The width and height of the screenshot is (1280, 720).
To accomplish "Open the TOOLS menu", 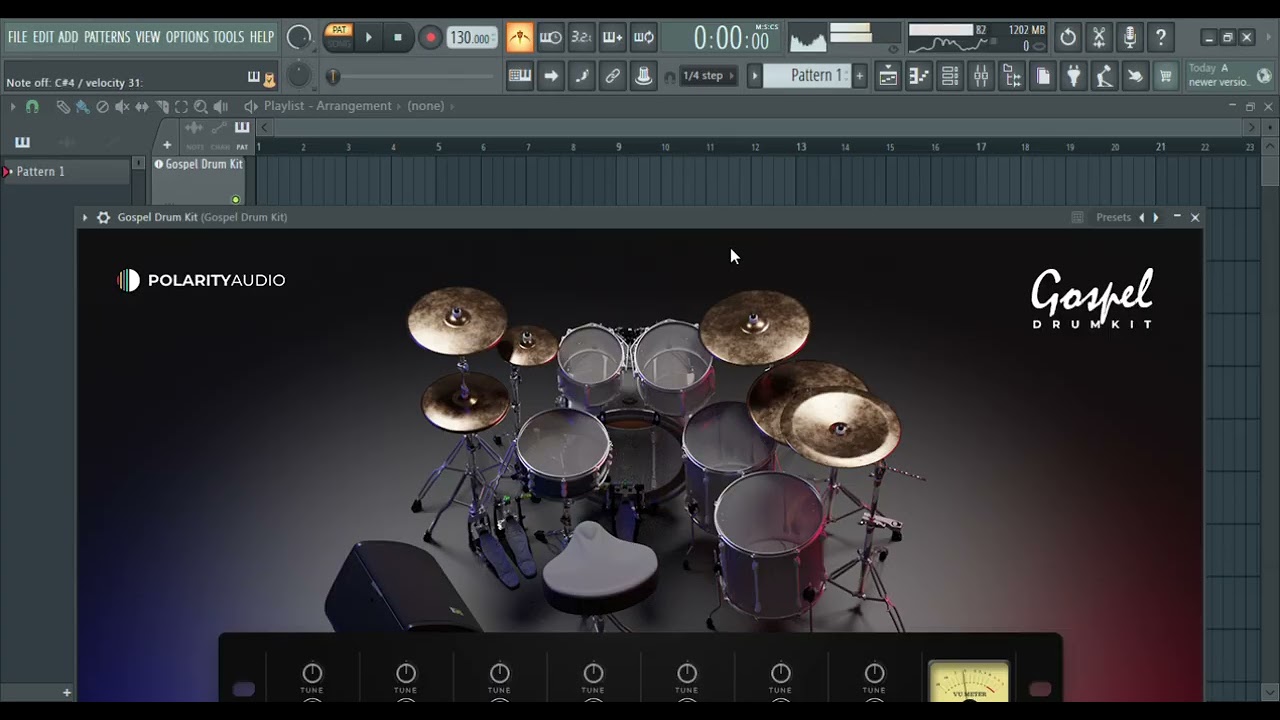I will (228, 37).
